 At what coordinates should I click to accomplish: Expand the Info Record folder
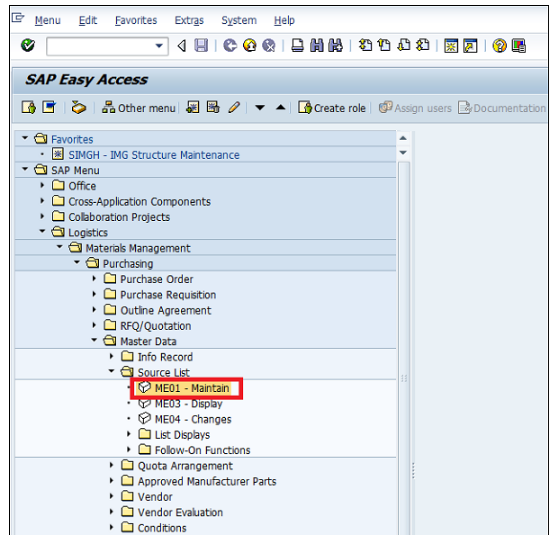pos(111,356)
